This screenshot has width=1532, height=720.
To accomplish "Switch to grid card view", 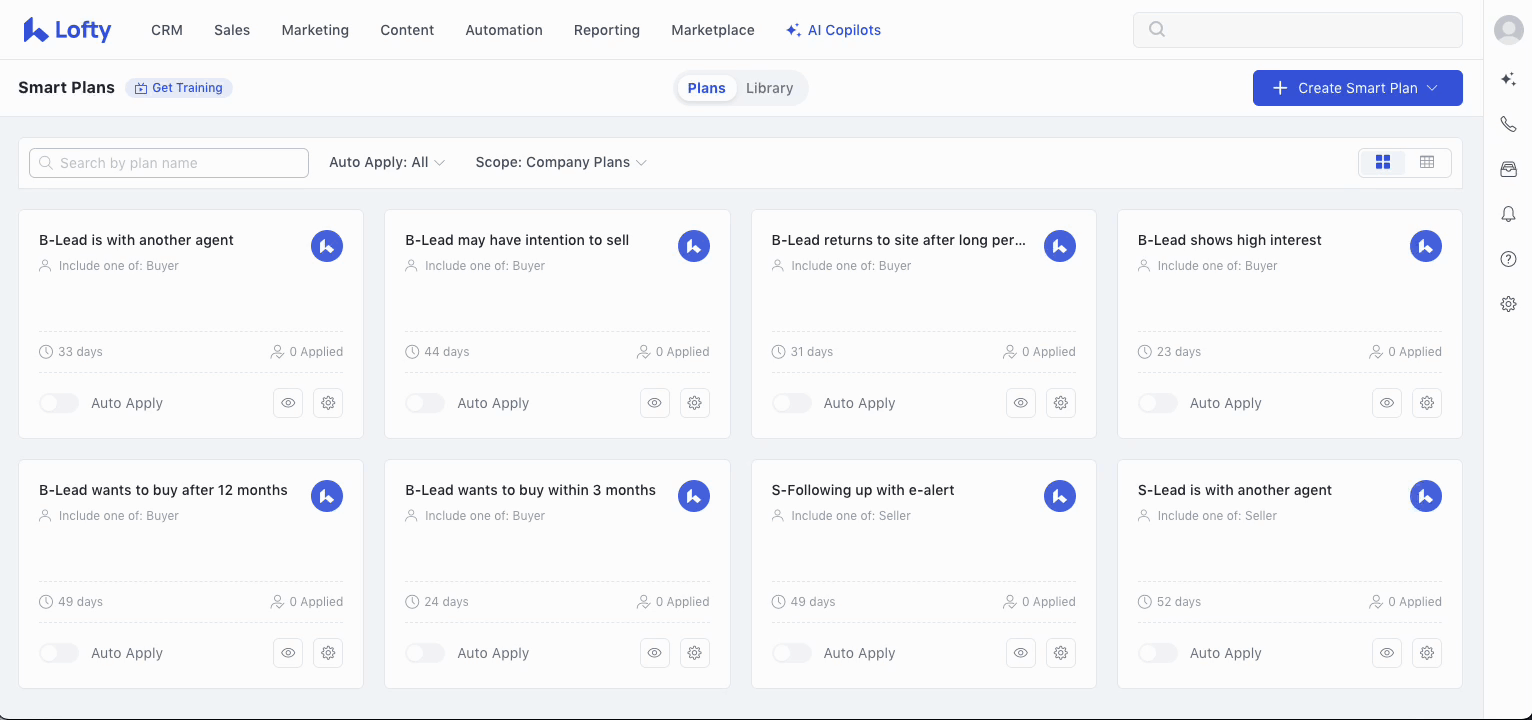I will pyautogui.click(x=1383, y=162).
